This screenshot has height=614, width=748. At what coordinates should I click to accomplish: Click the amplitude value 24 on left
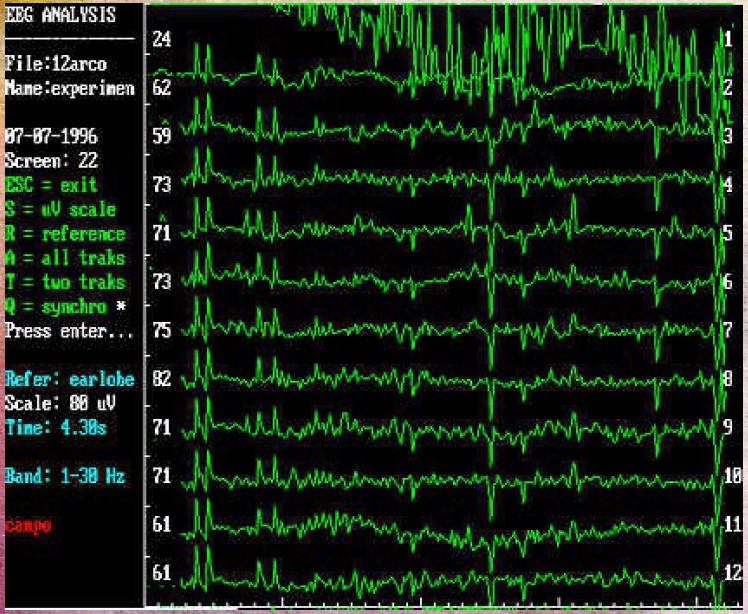[x=161, y=39]
